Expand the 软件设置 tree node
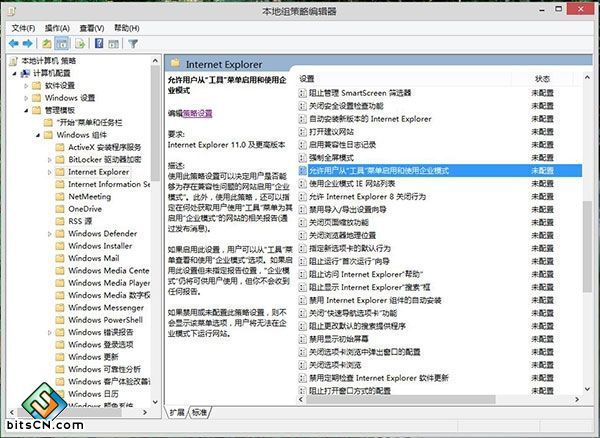 (x=26, y=86)
